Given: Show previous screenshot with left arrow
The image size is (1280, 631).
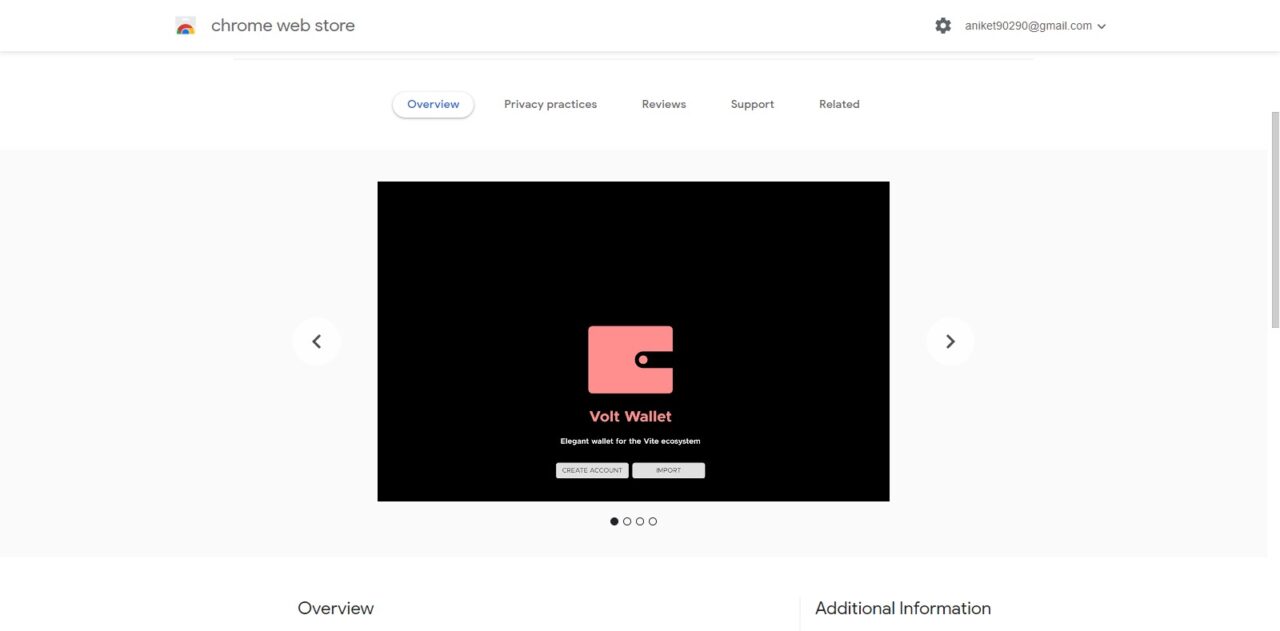Looking at the screenshot, I should click(317, 341).
